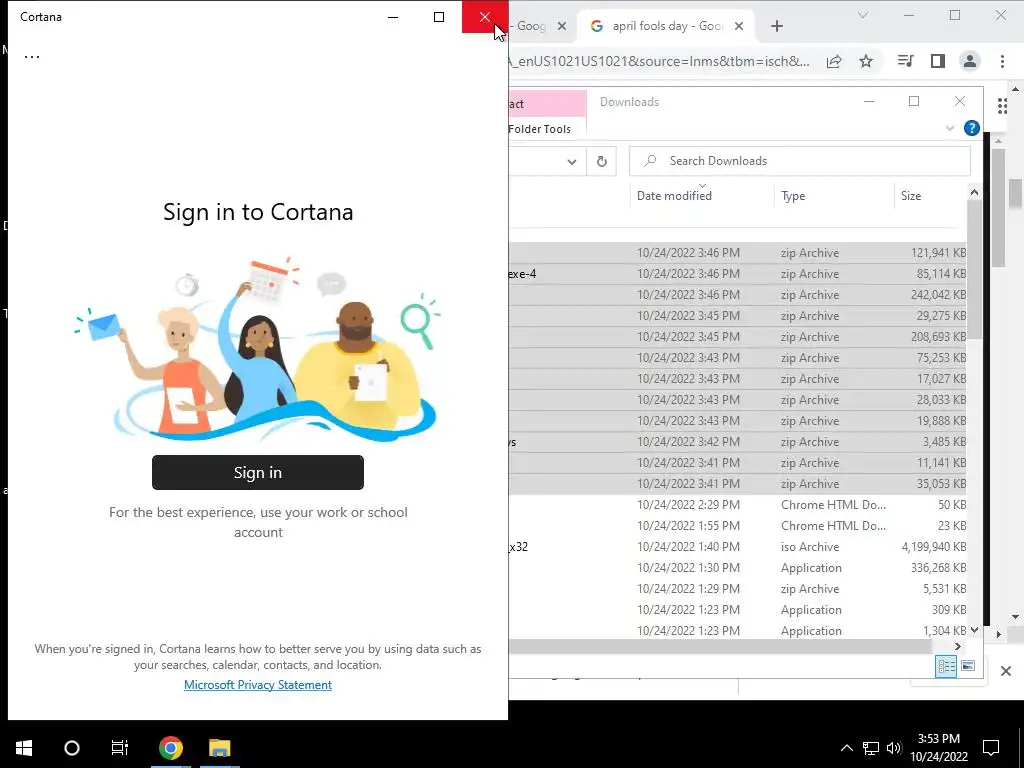Open the Microsoft Privacy Statement link

click(258, 684)
